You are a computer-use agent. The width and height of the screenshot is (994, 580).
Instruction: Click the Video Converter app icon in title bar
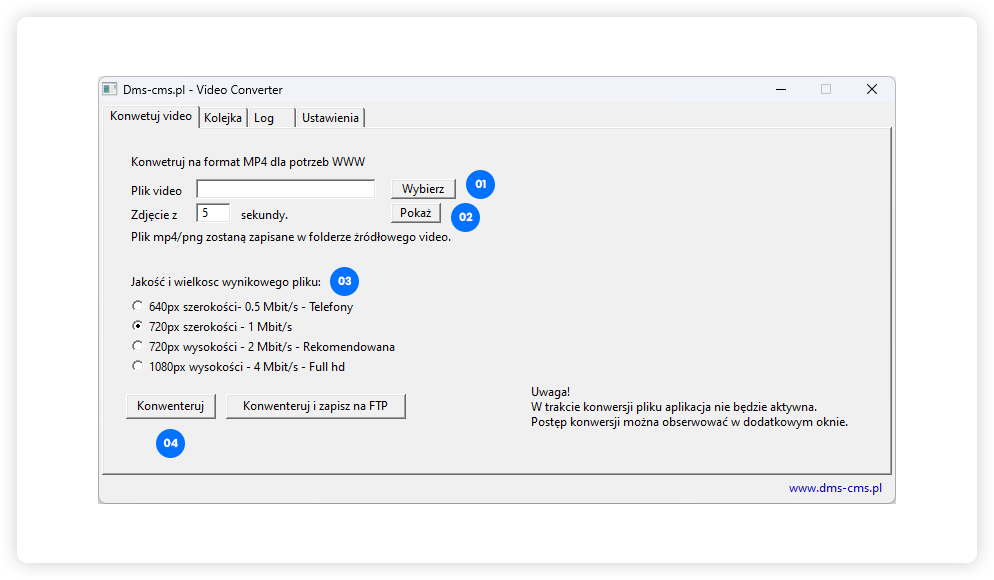tap(110, 89)
